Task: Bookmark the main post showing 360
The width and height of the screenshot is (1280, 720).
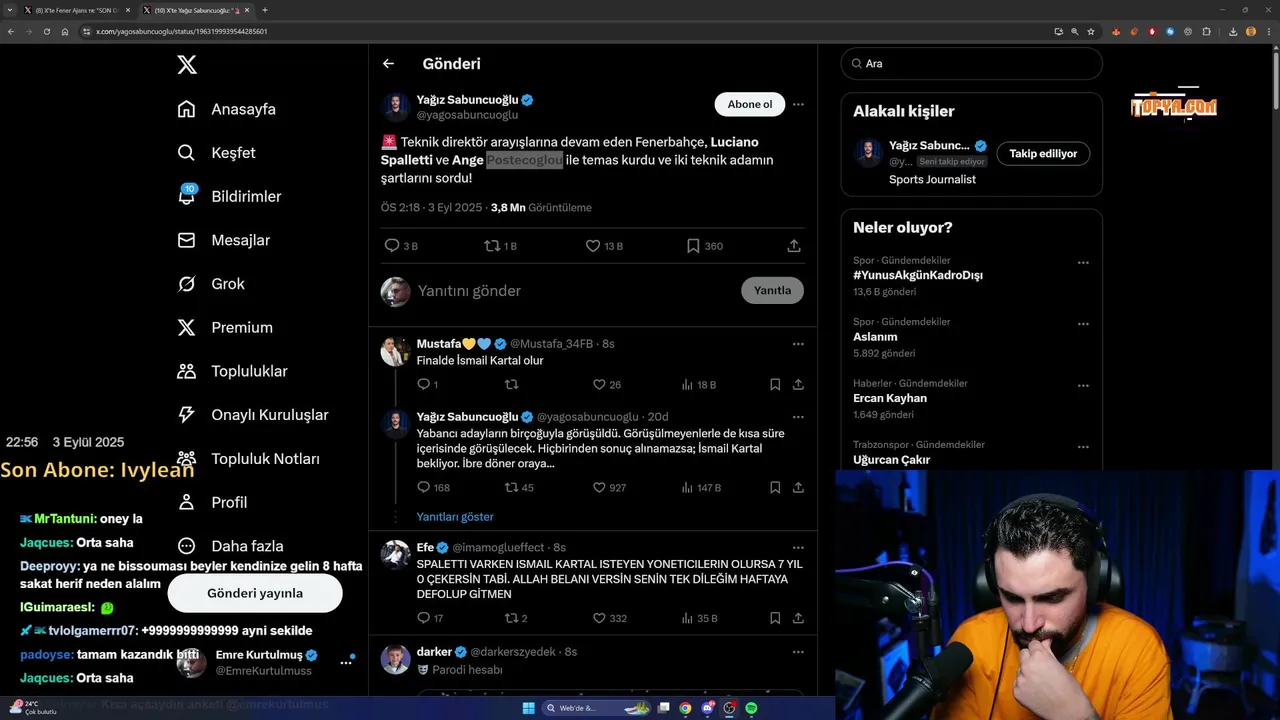Action: [693, 246]
